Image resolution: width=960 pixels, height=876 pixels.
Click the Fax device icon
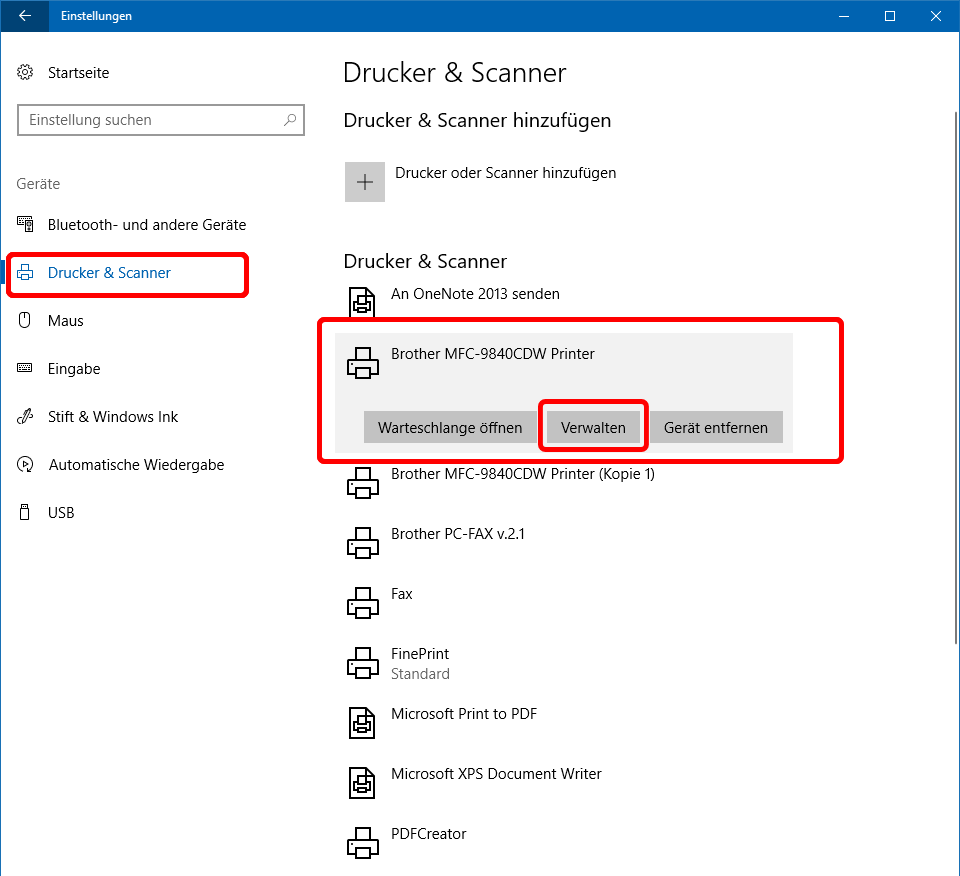tap(362, 601)
